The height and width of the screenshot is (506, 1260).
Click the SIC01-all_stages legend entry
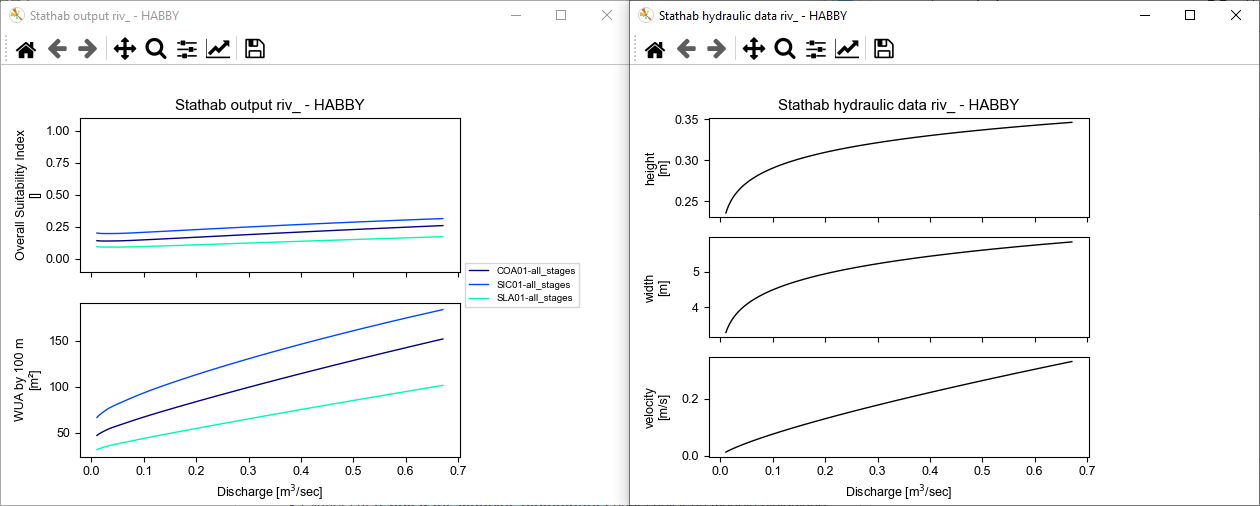534,285
